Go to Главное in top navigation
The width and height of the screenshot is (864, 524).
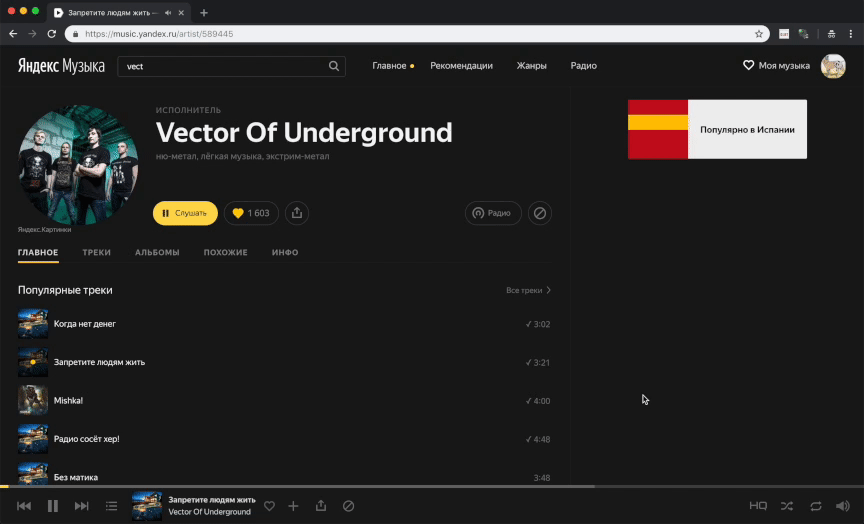pos(389,66)
